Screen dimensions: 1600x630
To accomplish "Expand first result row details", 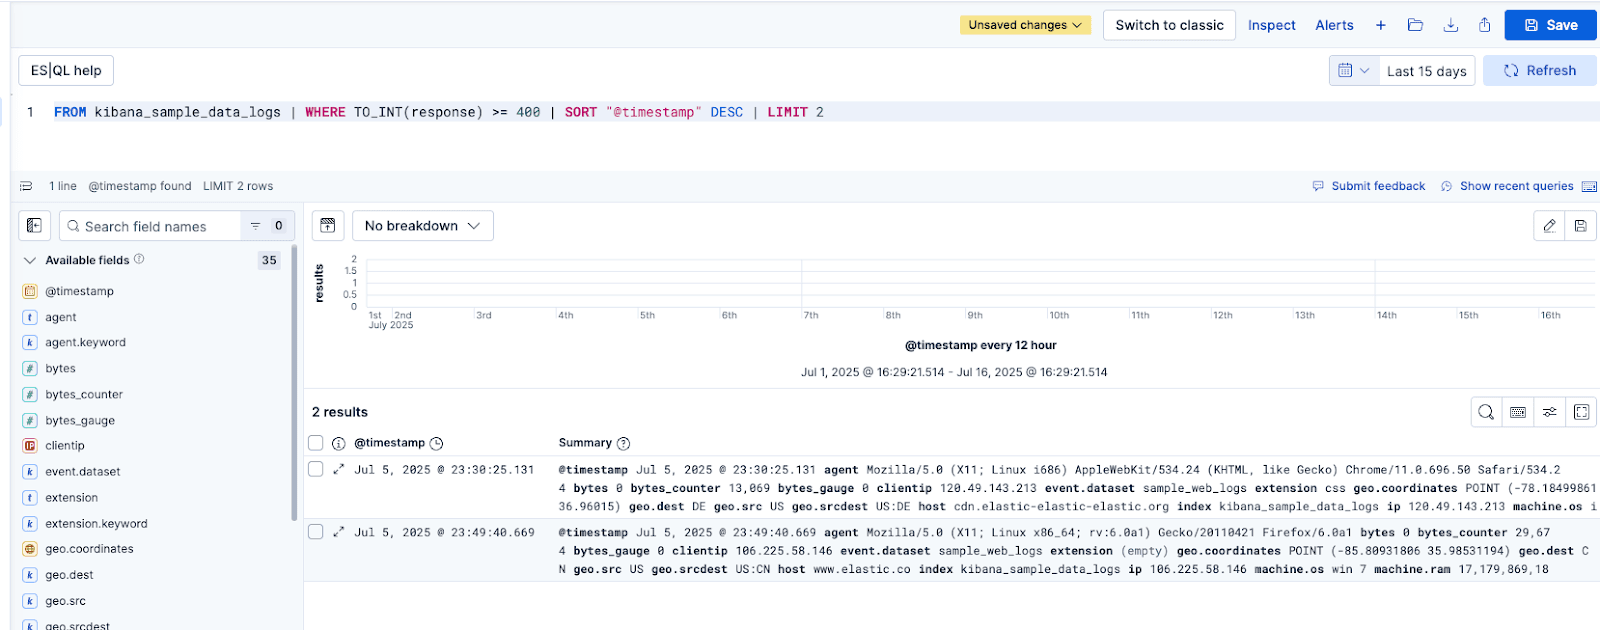I will tap(338, 469).
